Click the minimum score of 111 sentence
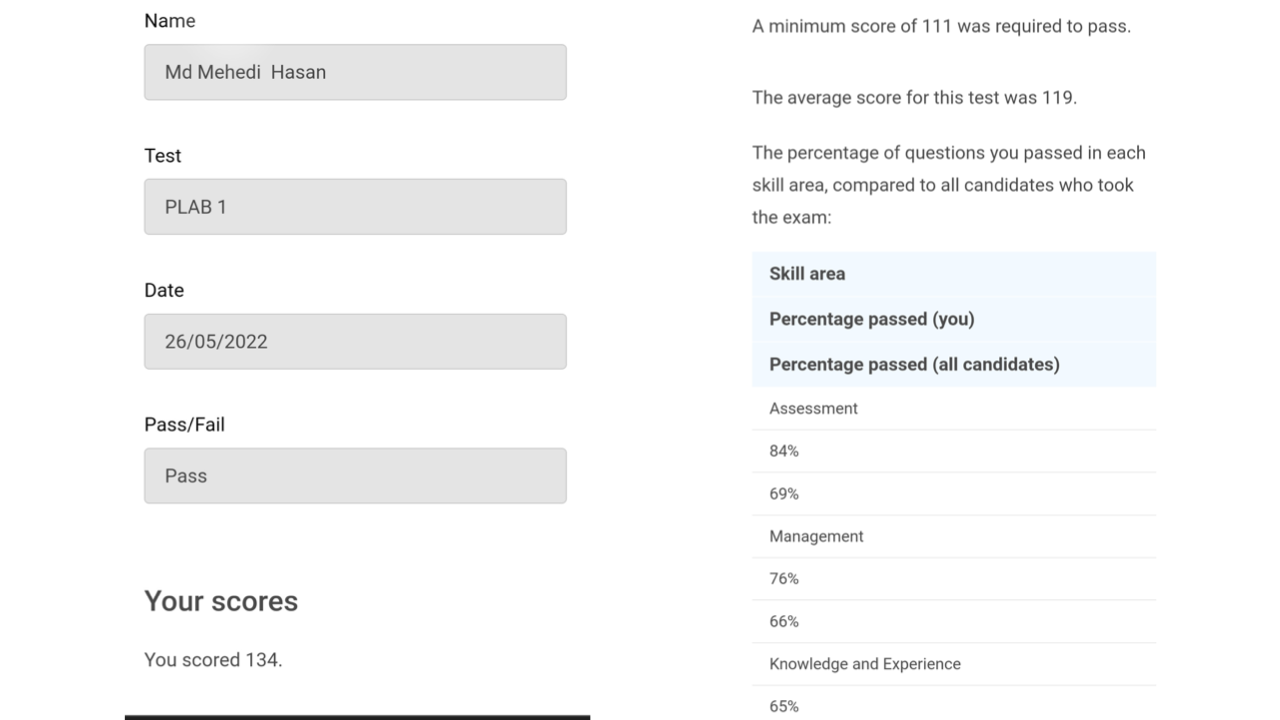 pyautogui.click(x=941, y=27)
